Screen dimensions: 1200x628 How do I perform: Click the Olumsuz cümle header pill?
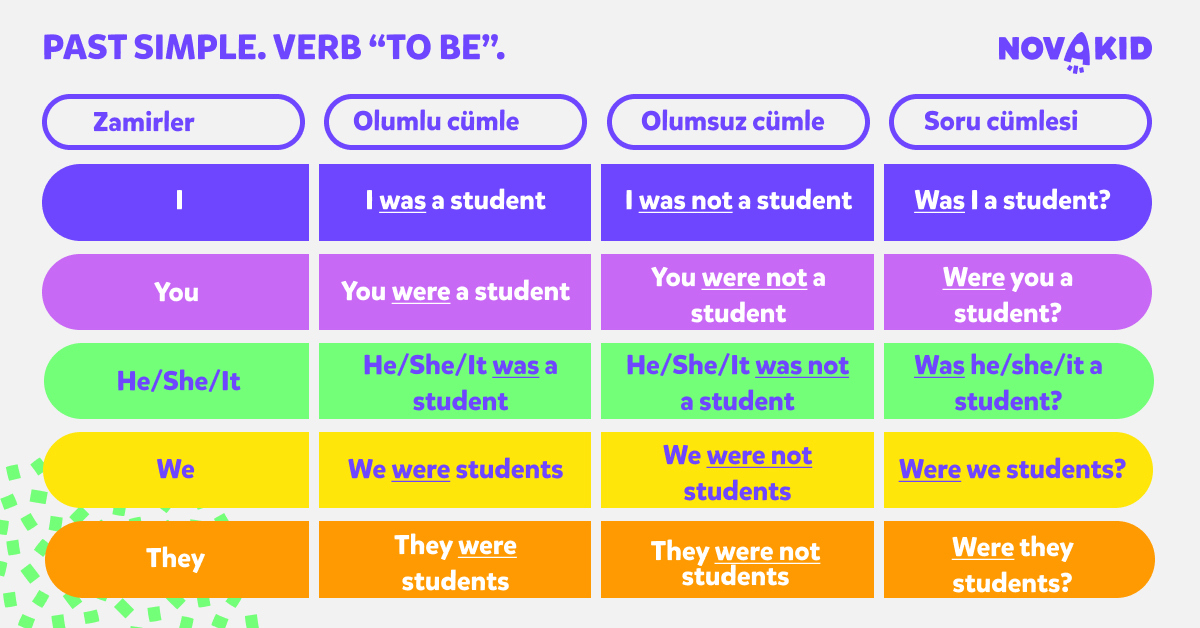(738, 122)
